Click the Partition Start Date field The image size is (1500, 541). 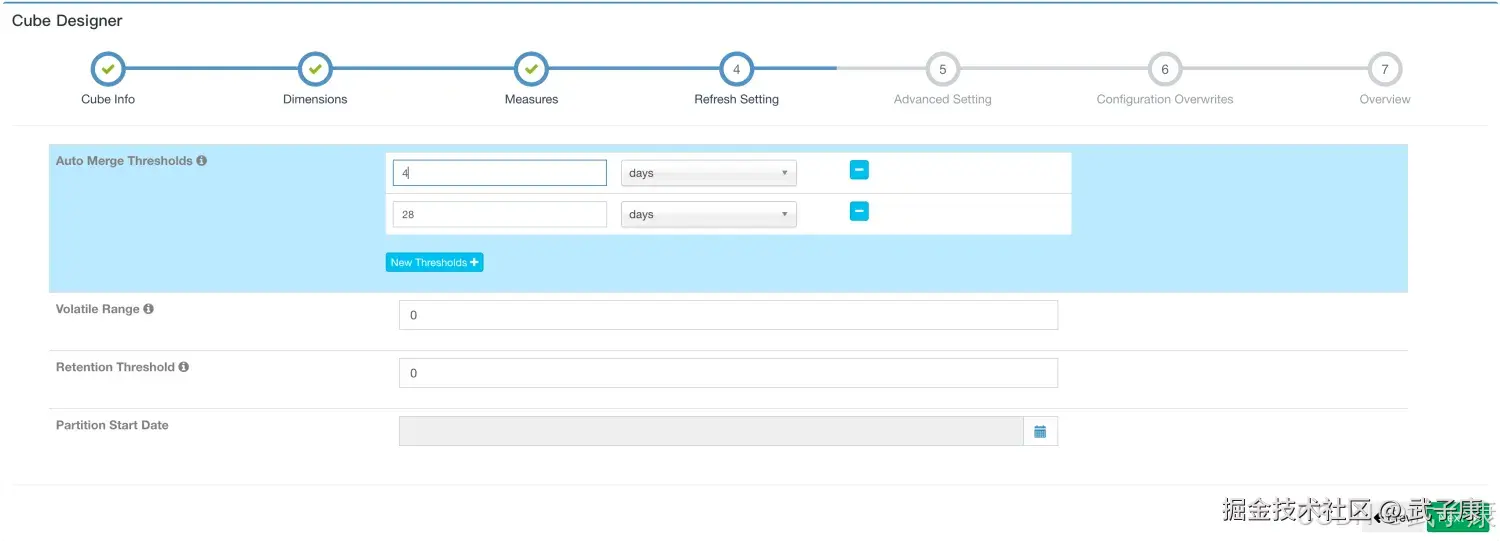coord(711,431)
